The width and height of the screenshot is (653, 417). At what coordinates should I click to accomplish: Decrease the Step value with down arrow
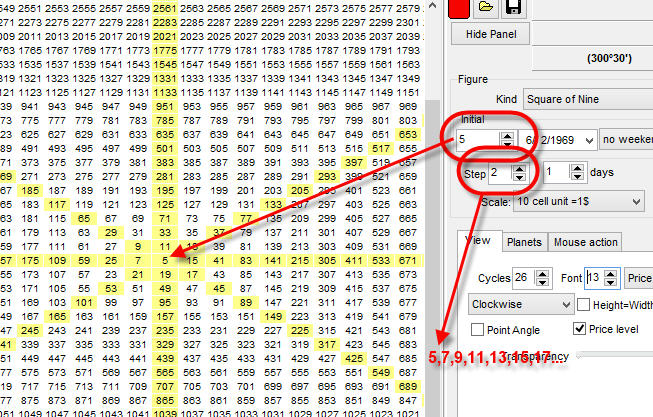[519, 177]
